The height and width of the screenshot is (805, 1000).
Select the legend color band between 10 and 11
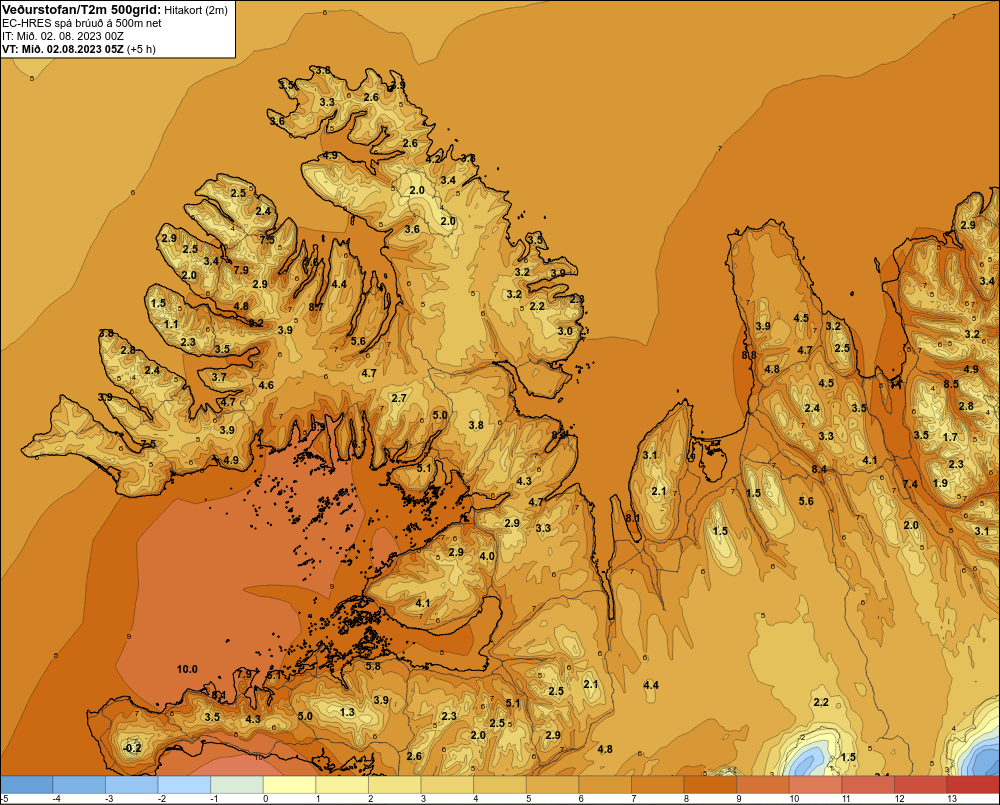[815, 784]
